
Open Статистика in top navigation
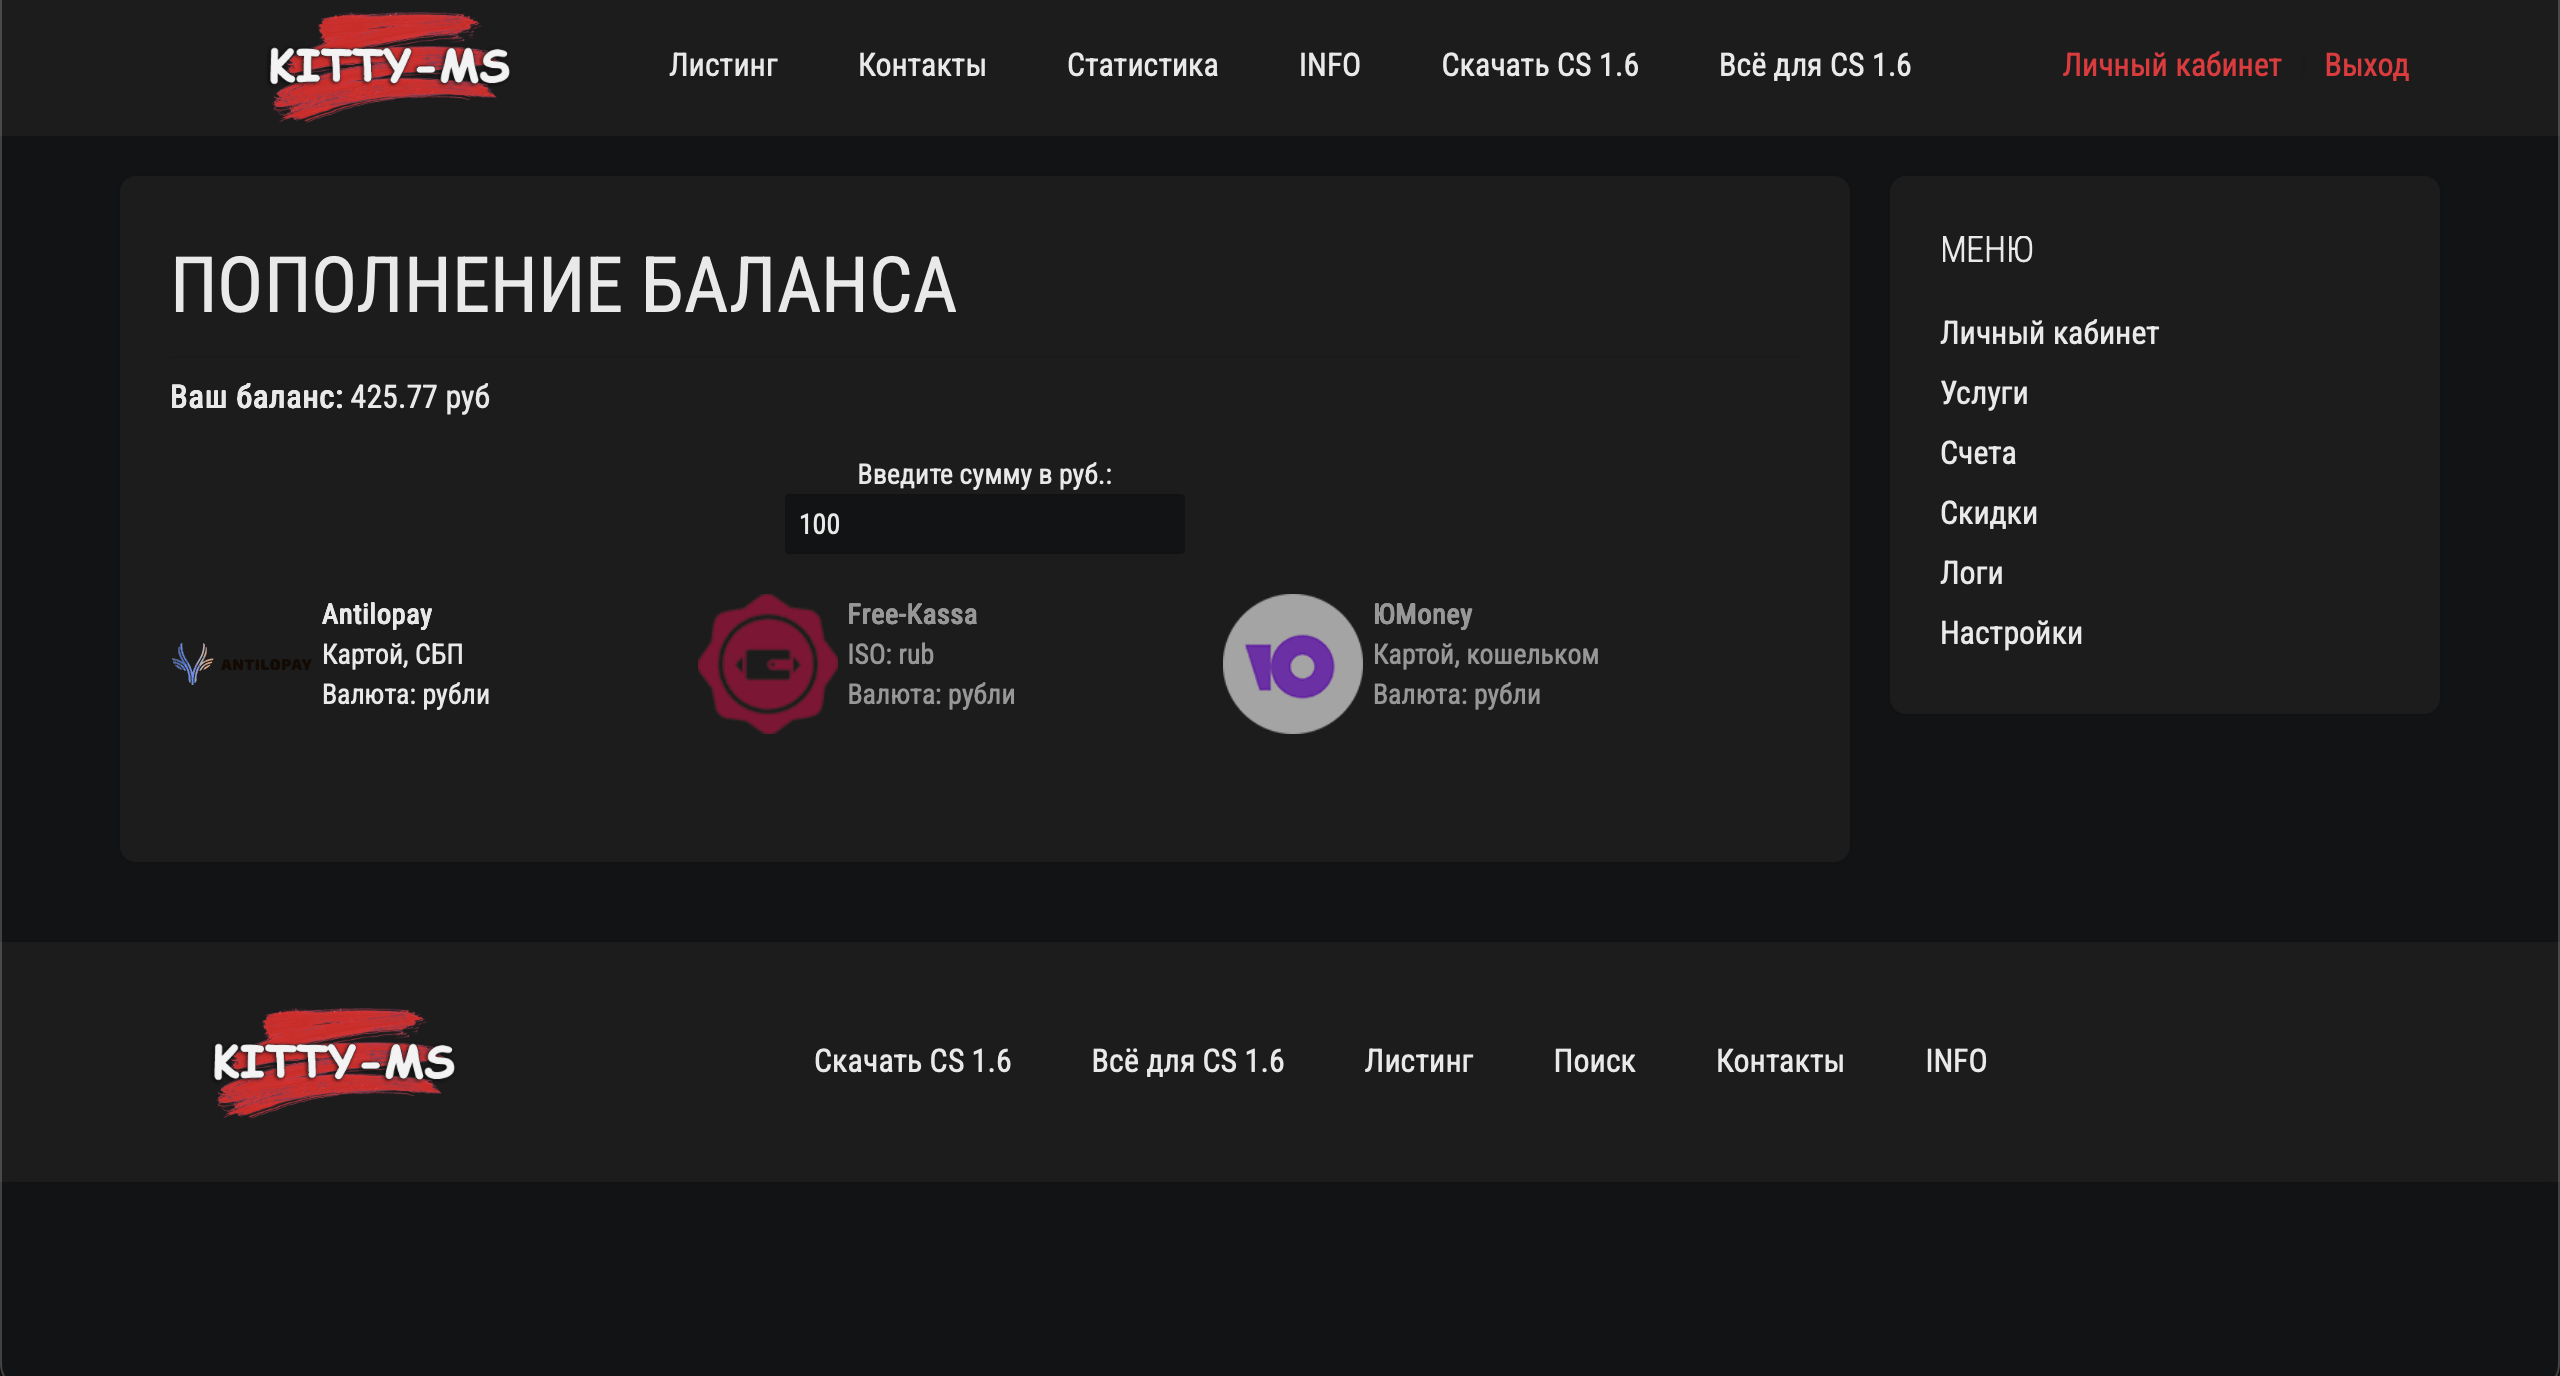click(x=1142, y=66)
